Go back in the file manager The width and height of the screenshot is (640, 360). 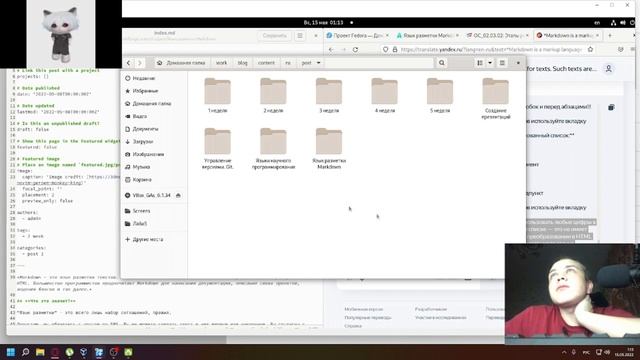(x=128, y=63)
